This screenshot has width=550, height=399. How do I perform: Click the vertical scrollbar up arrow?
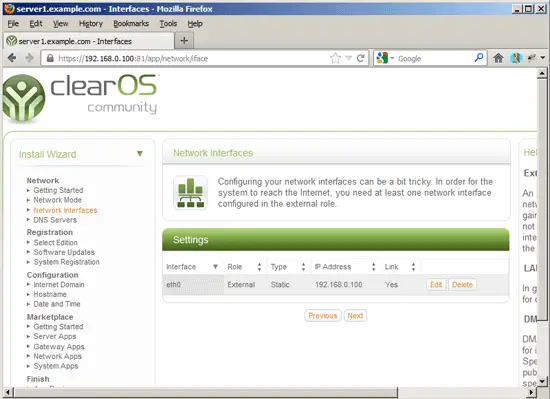[542, 73]
